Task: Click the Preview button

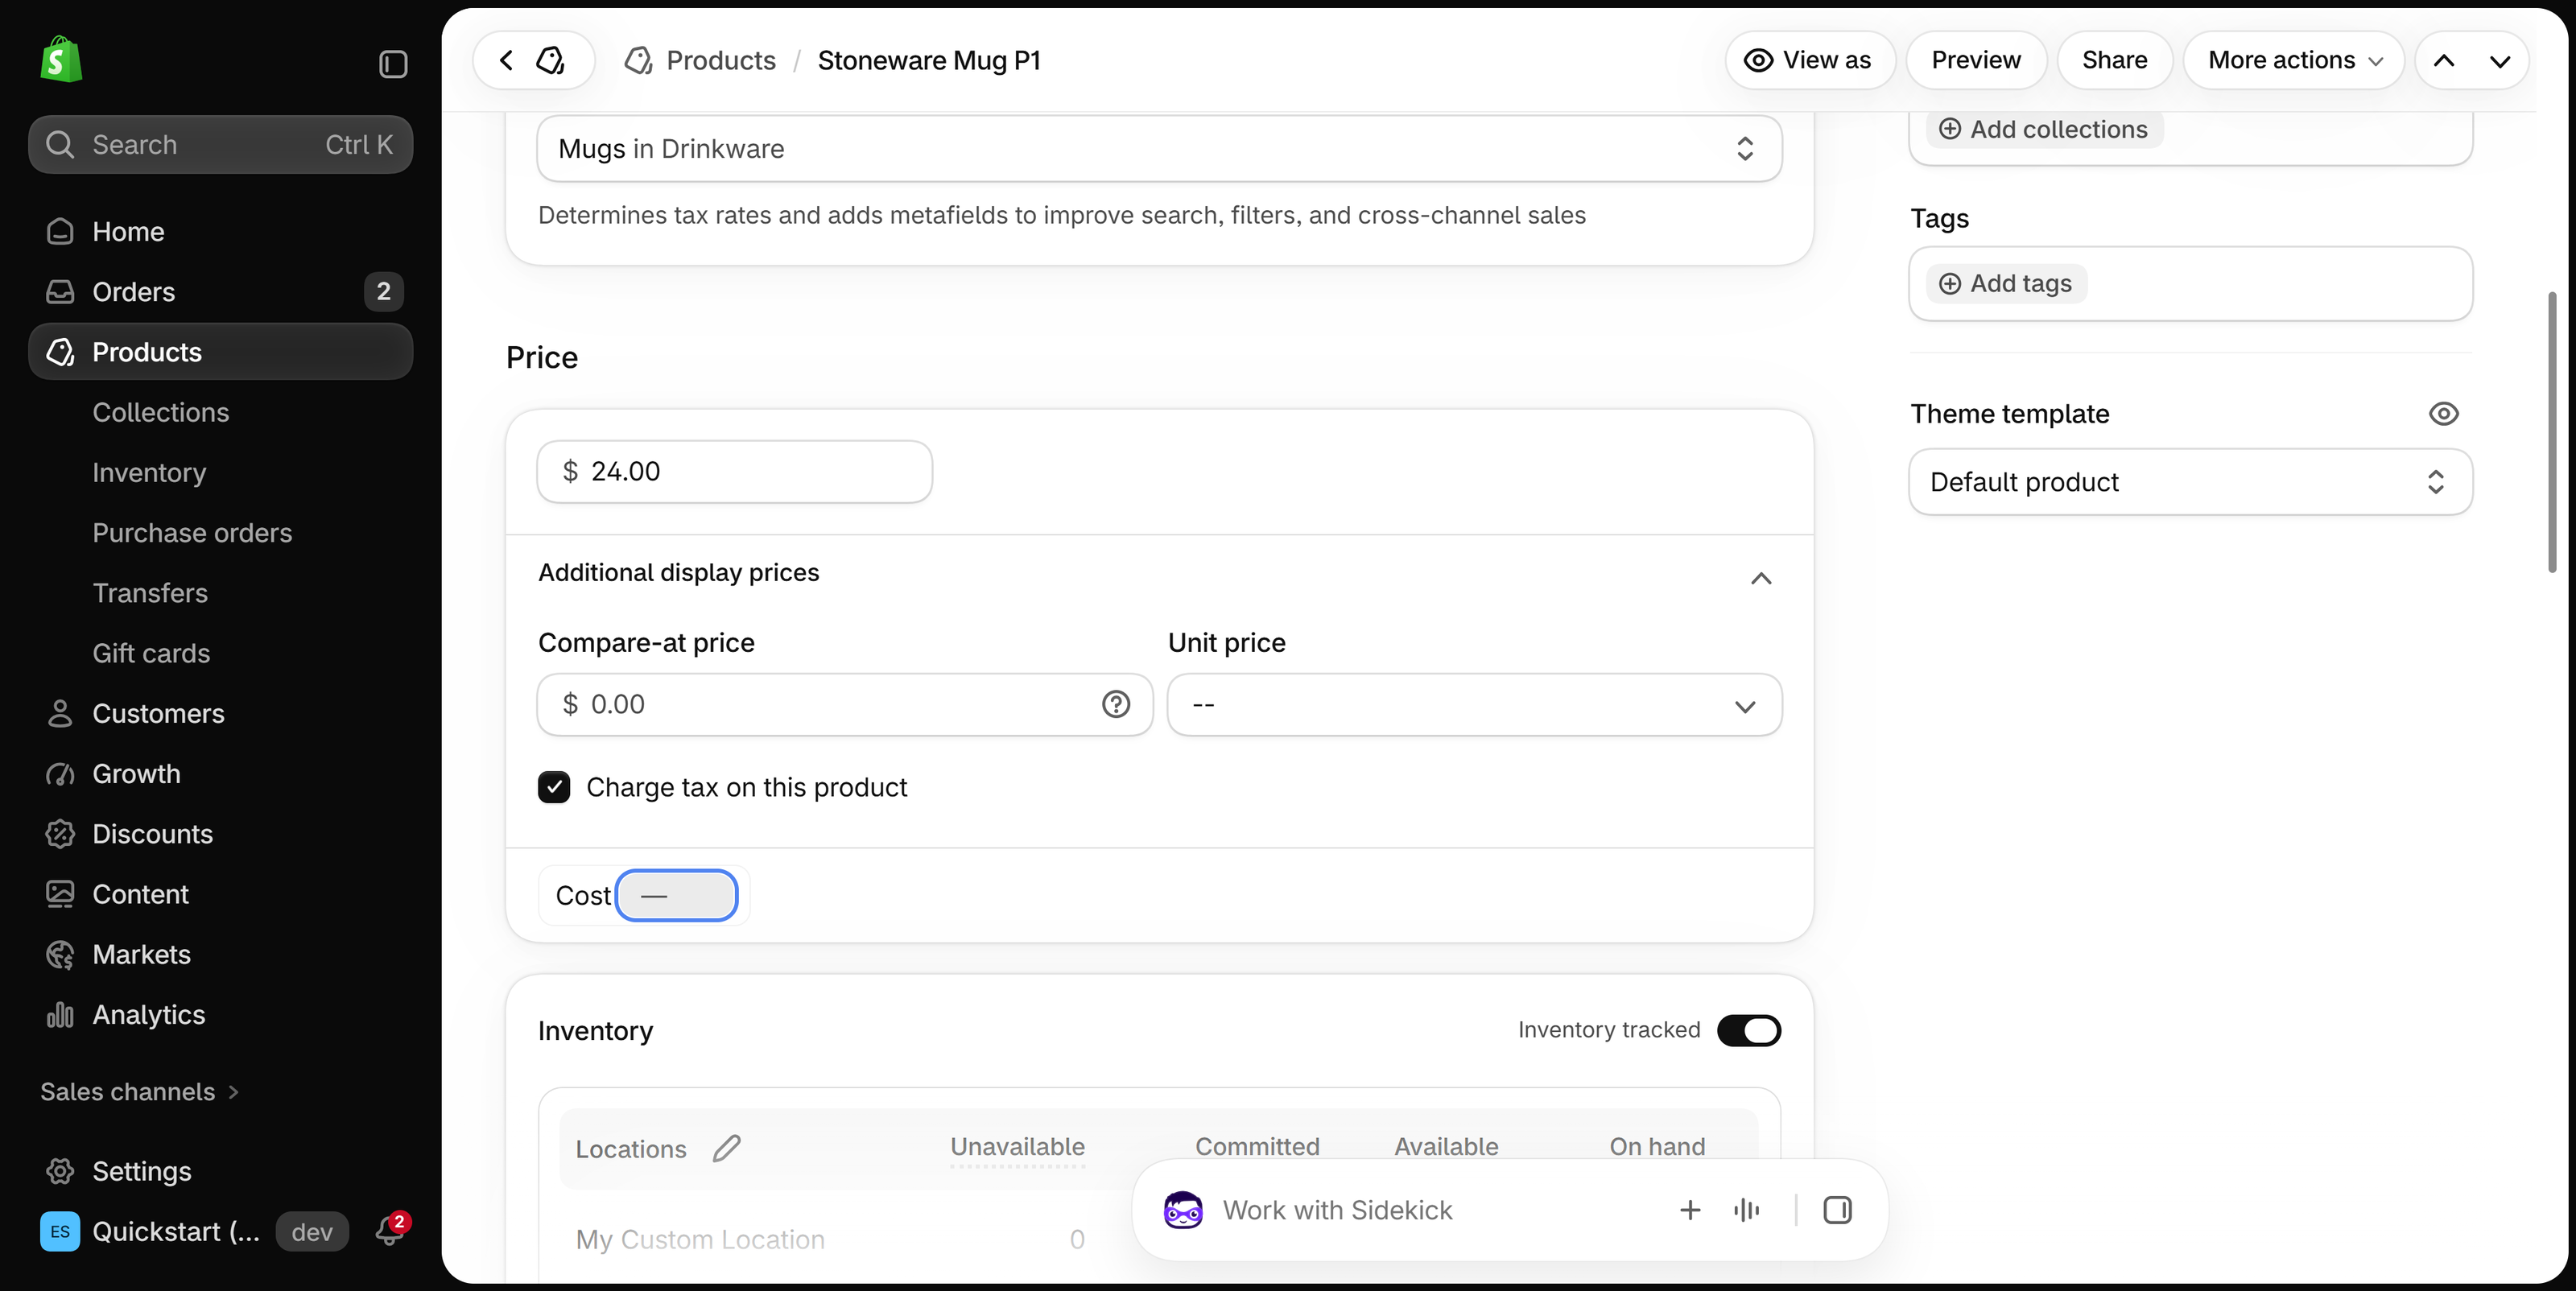Action: coord(1976,61)
